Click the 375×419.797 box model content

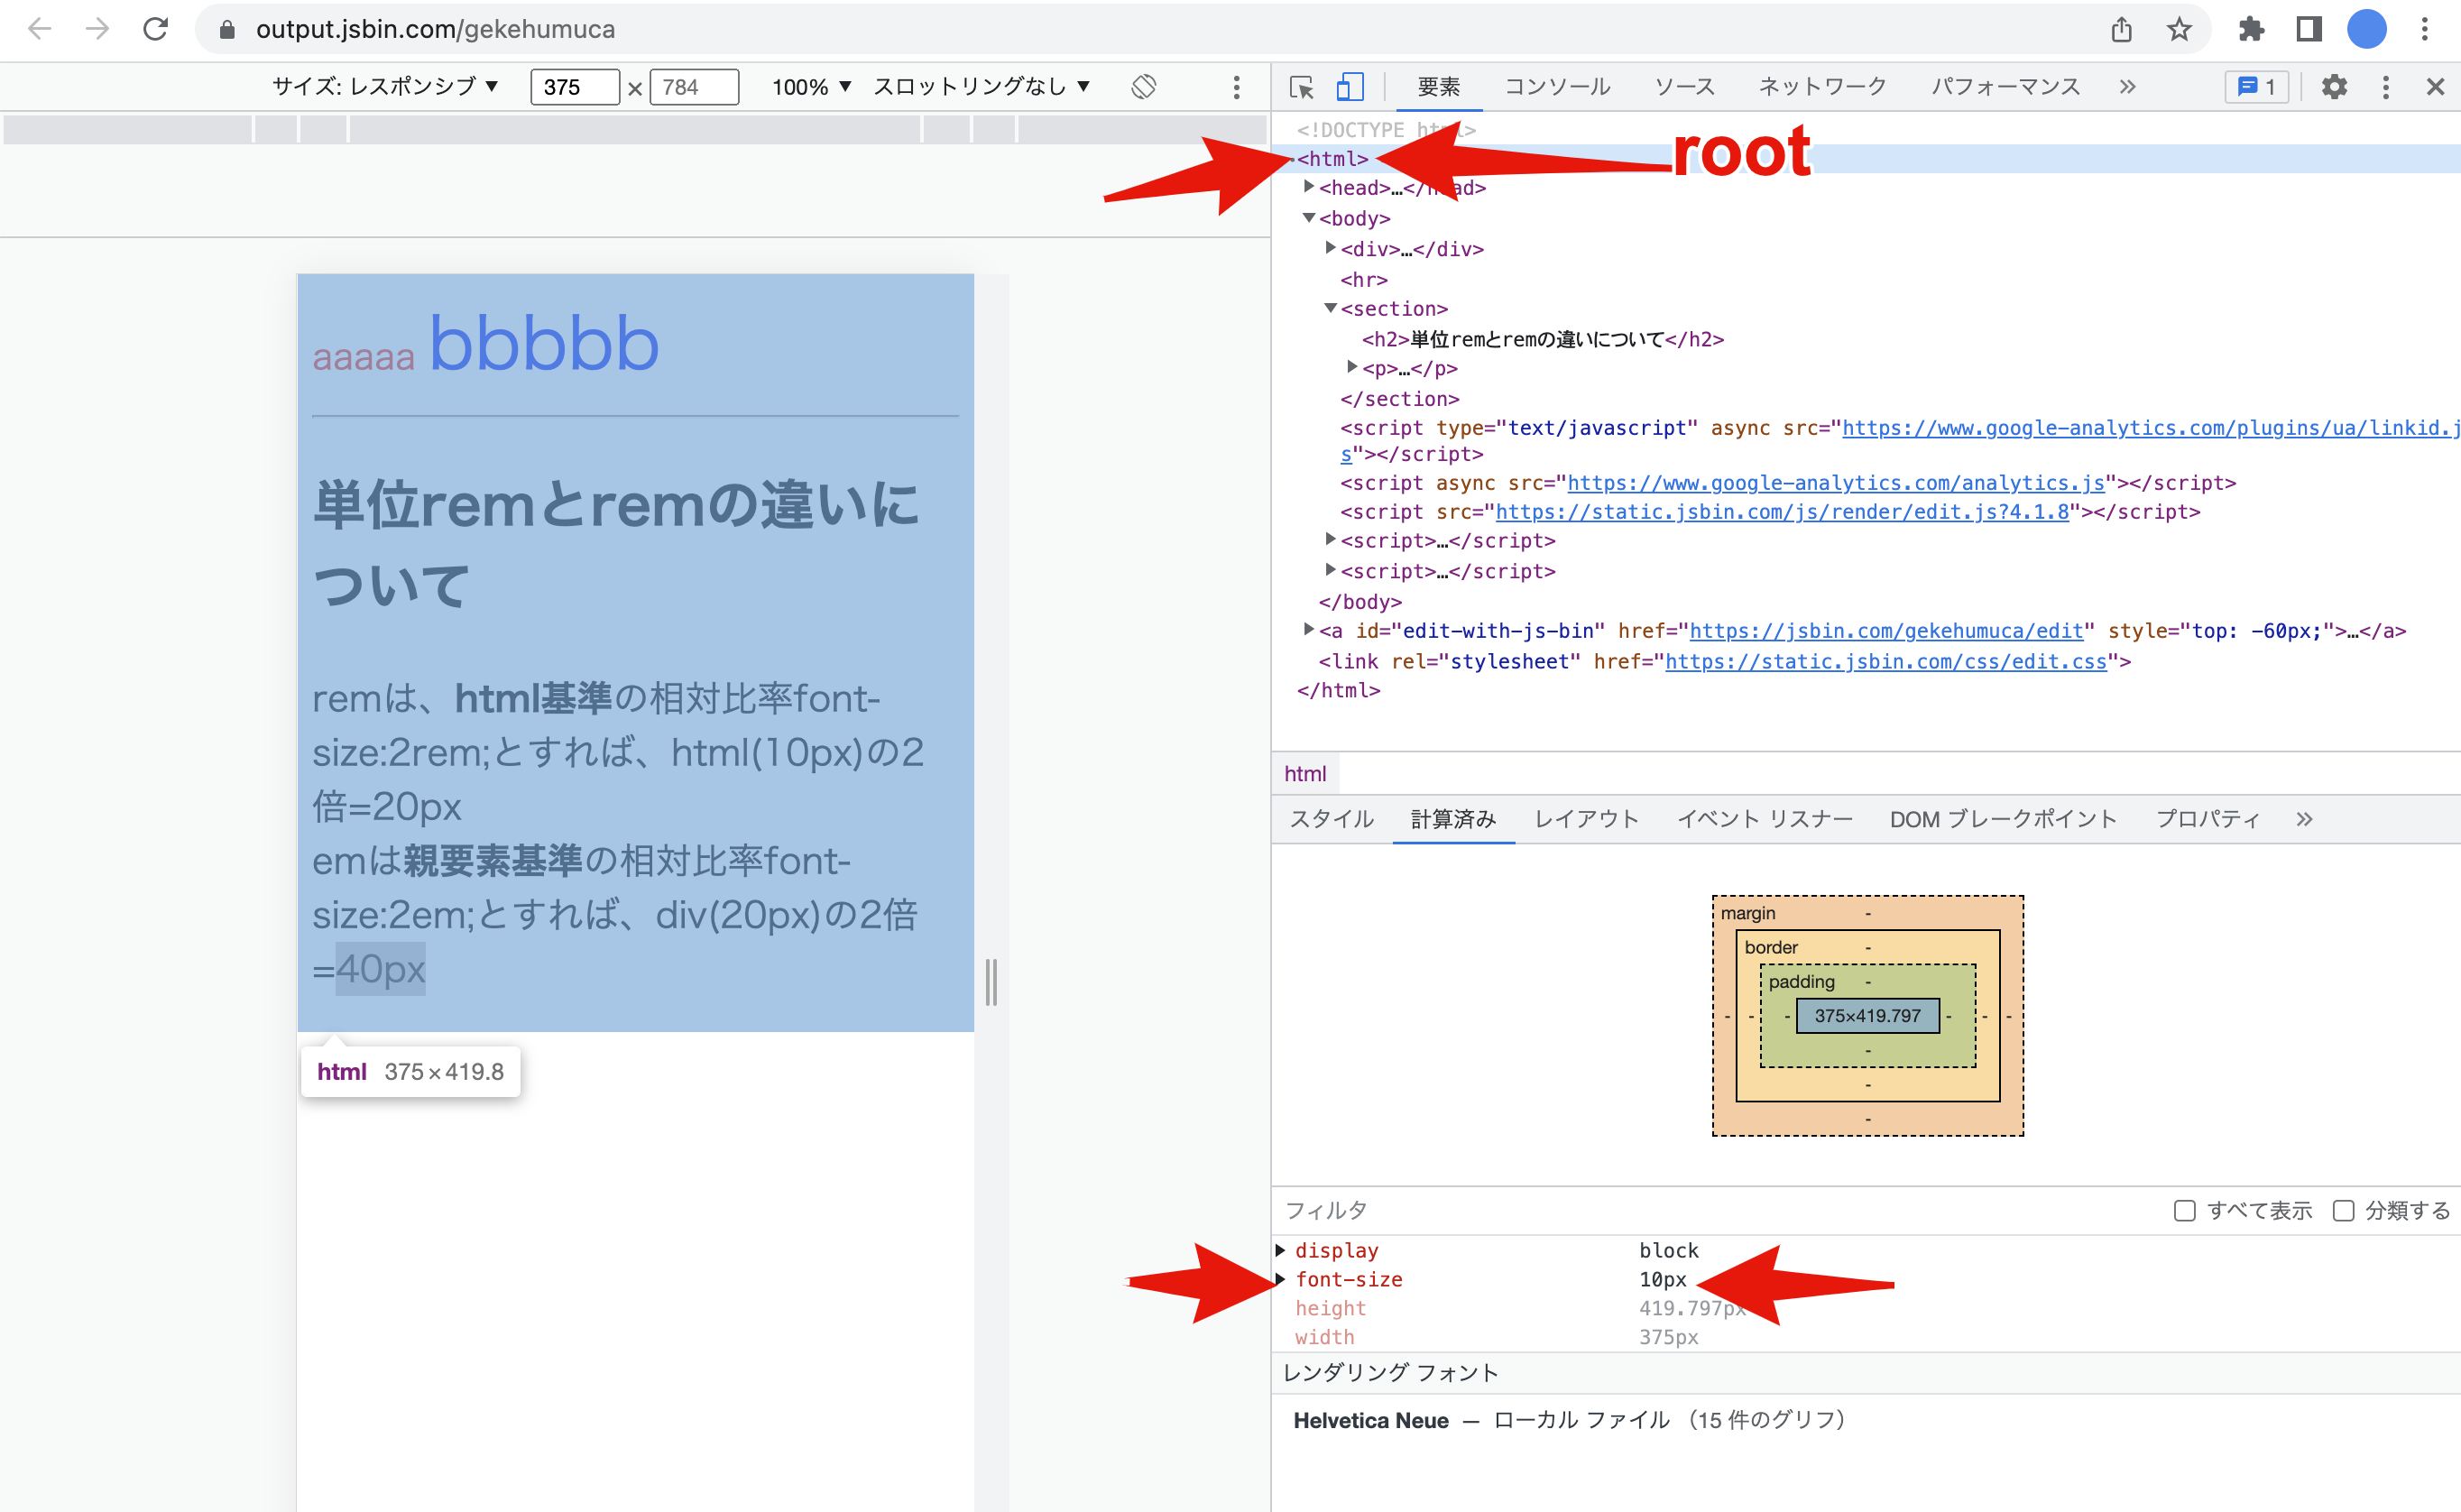coord(1868,1016)
